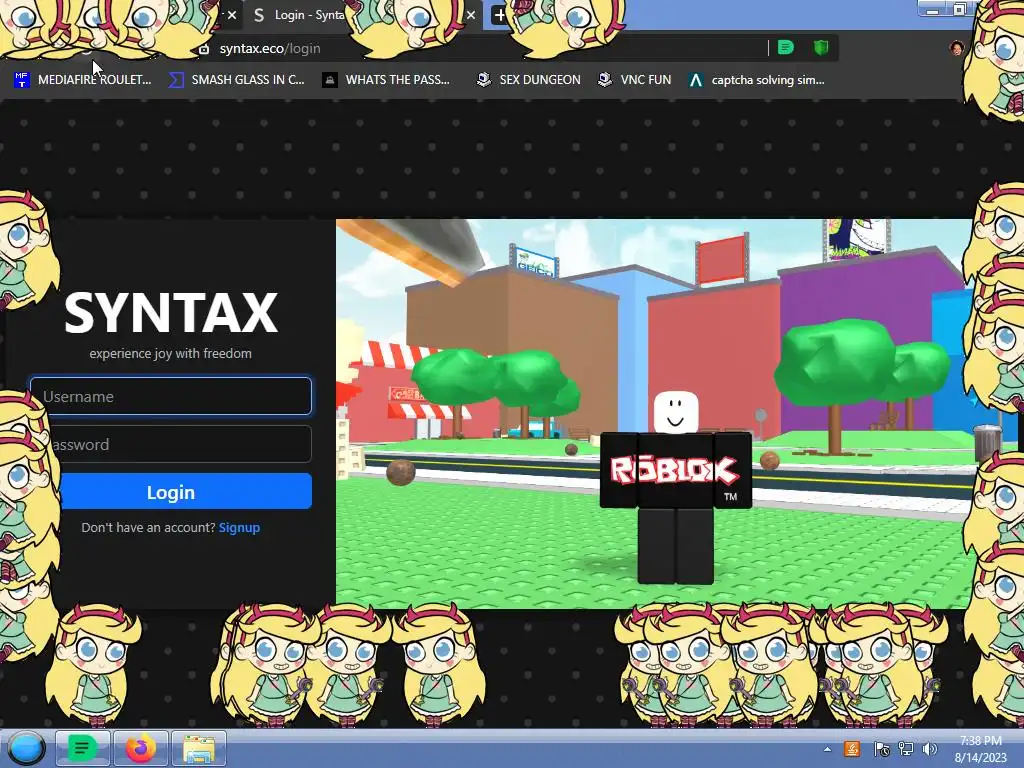The height and width of the screenshot is (768, 1024).
Task: Click the SYNTAX logo heading
Action: point(171,313)
